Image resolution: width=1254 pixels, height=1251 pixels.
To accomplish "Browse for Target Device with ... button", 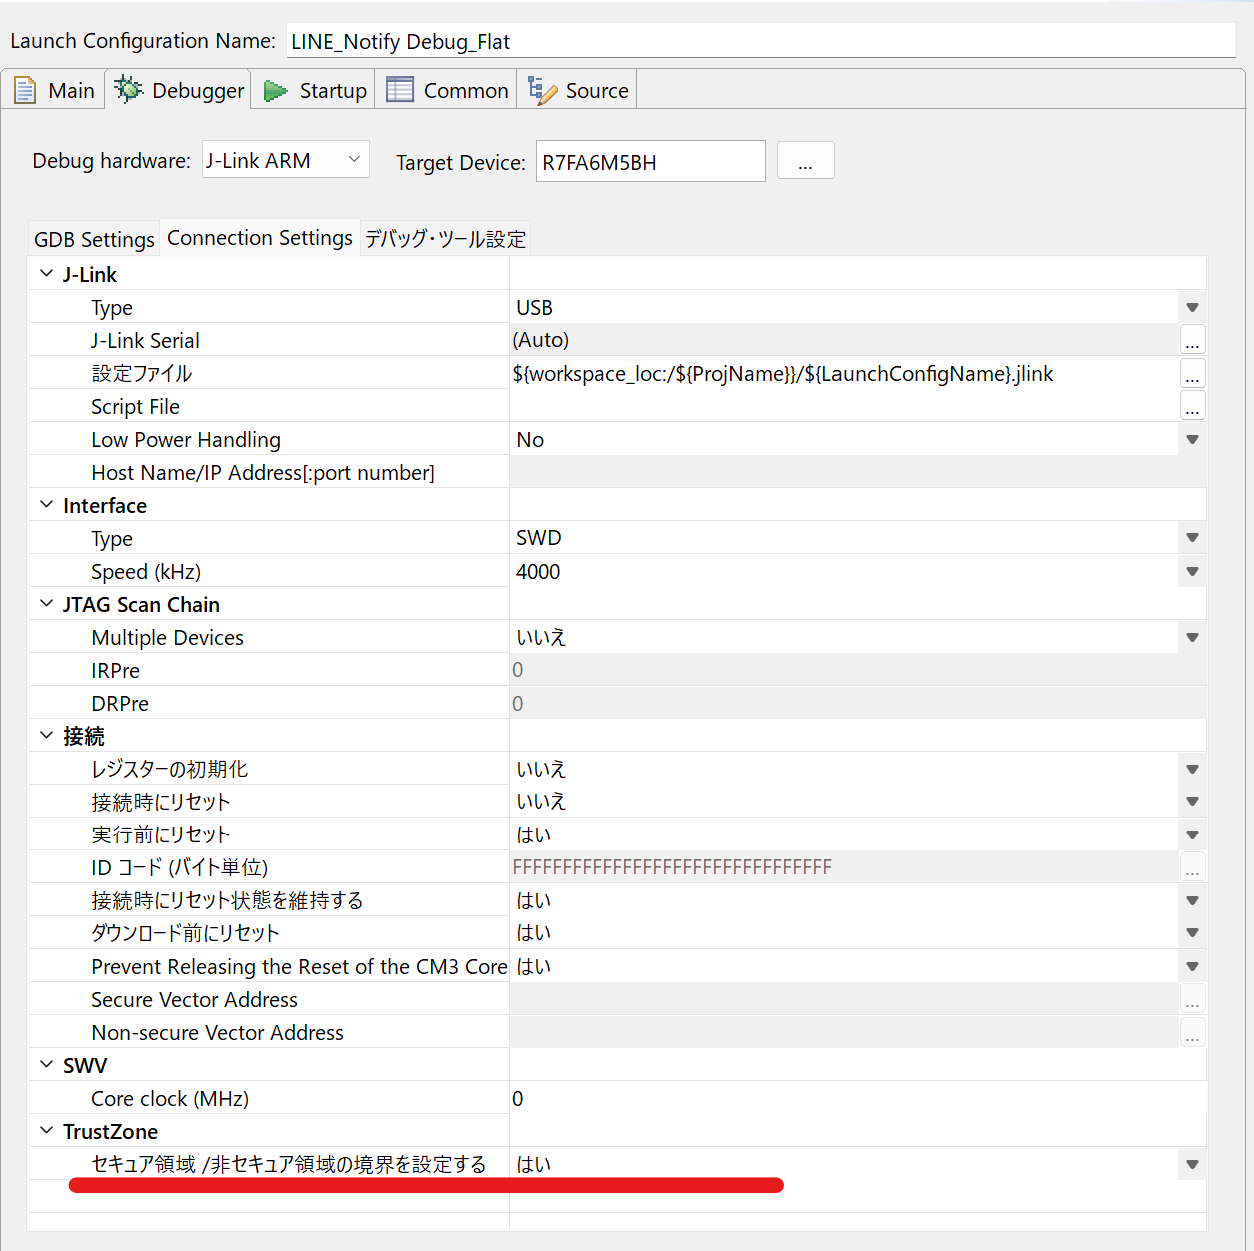I will pos(805,161).
